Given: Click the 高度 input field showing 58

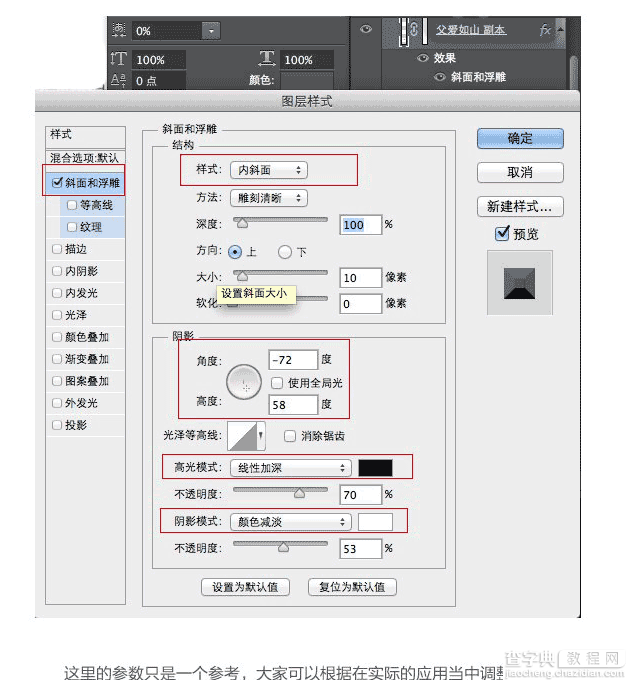Looking at the screenshot, I should point(294,405).
